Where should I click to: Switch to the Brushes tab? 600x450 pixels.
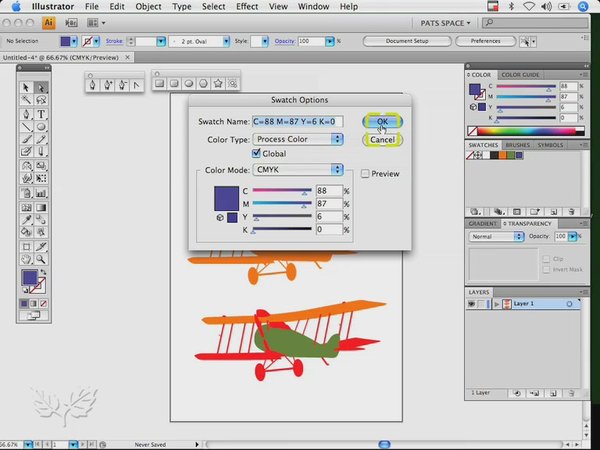click(517, 145)
